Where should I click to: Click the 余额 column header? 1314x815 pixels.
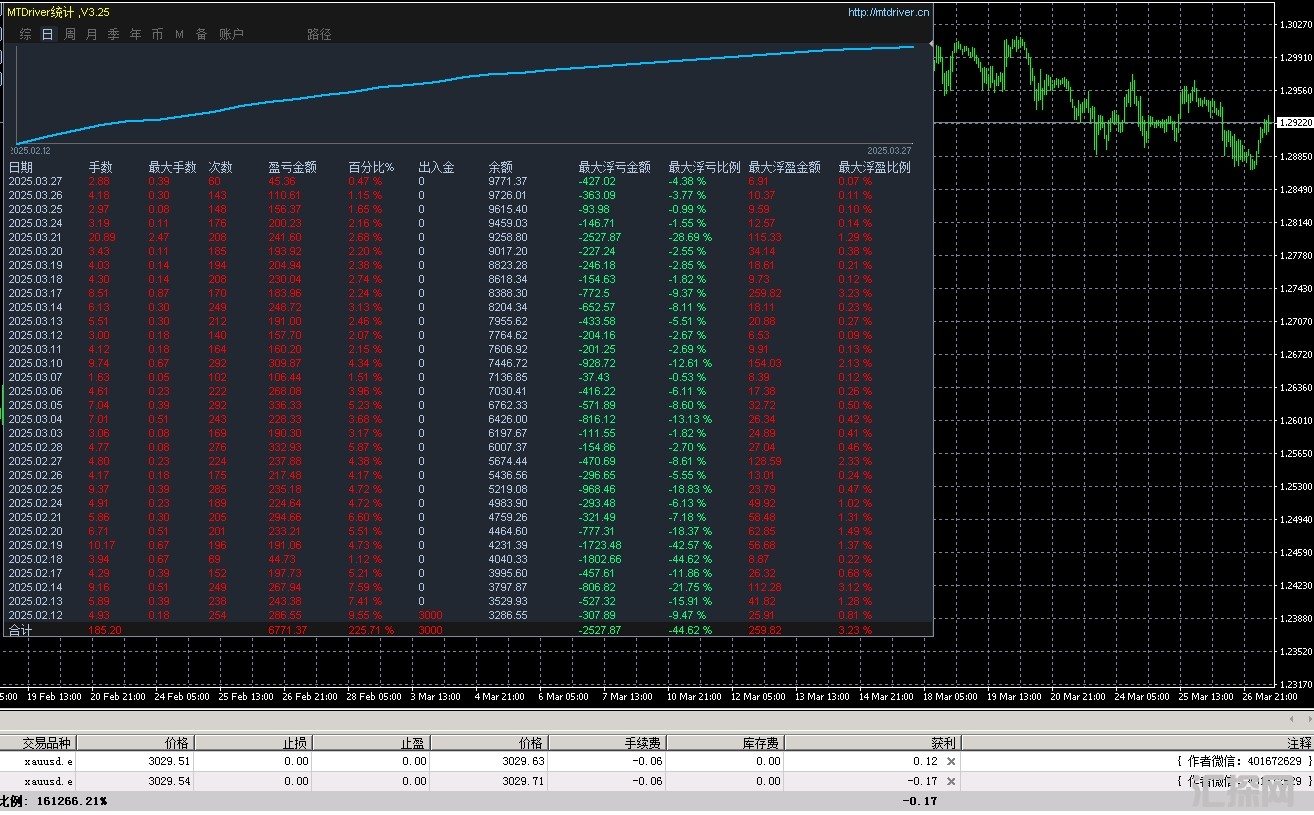tap(501, 167)
